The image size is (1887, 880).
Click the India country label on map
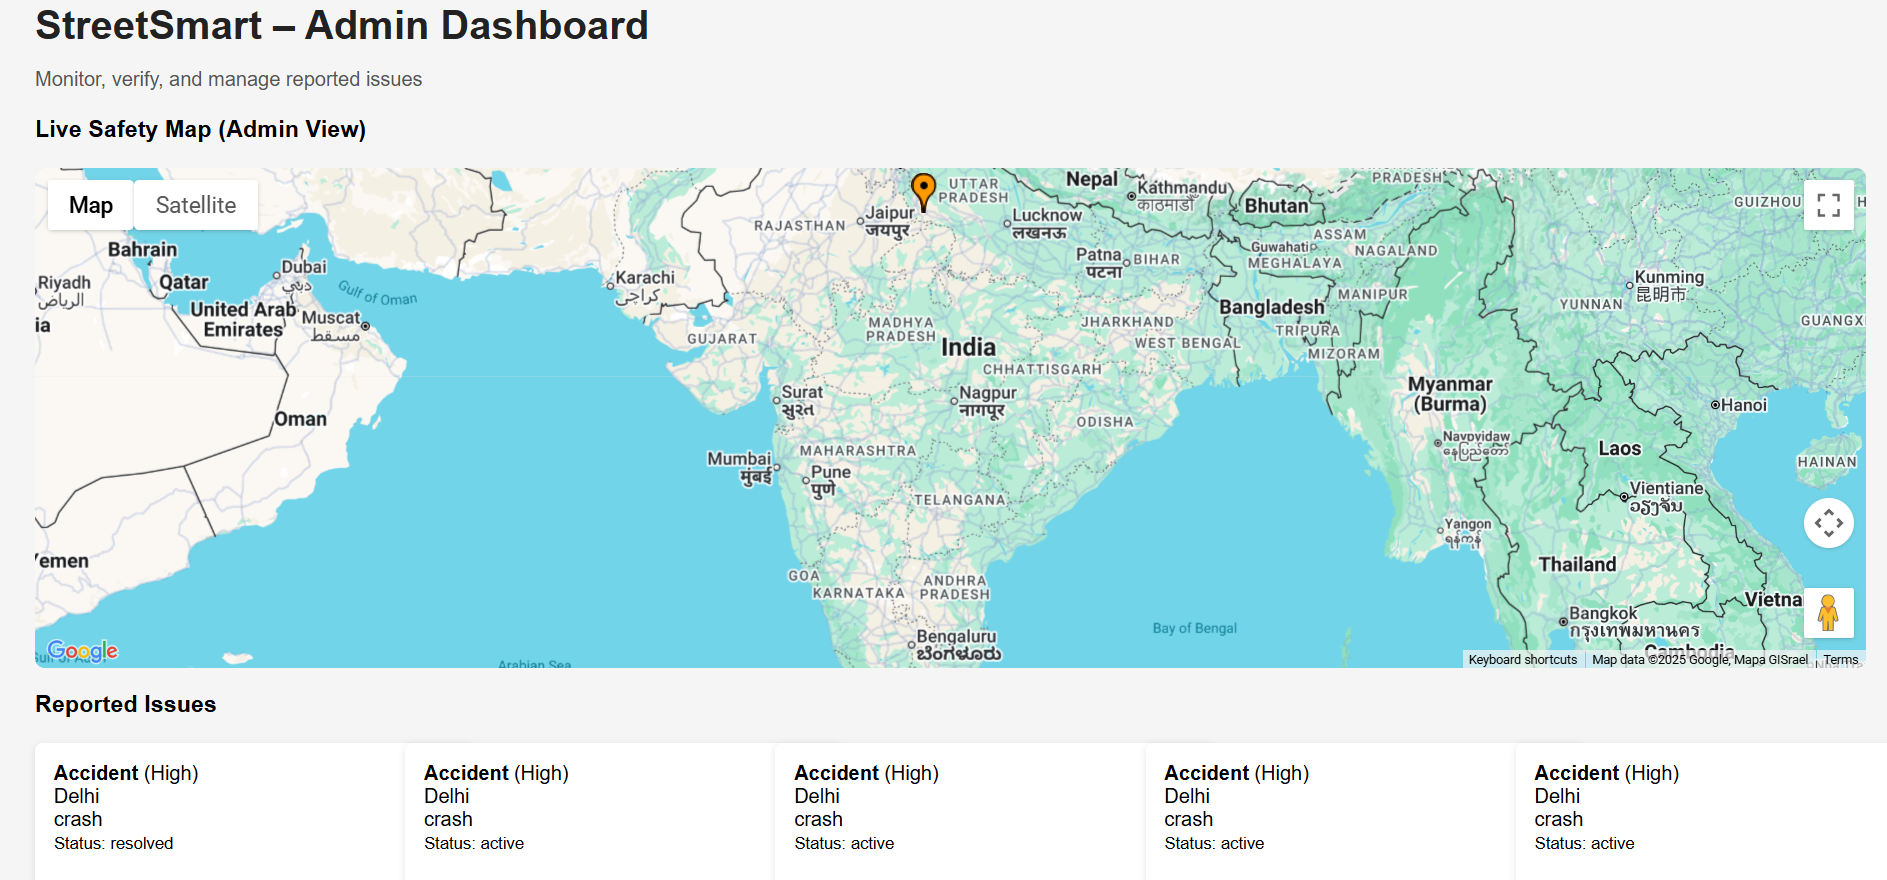[968, 347]
